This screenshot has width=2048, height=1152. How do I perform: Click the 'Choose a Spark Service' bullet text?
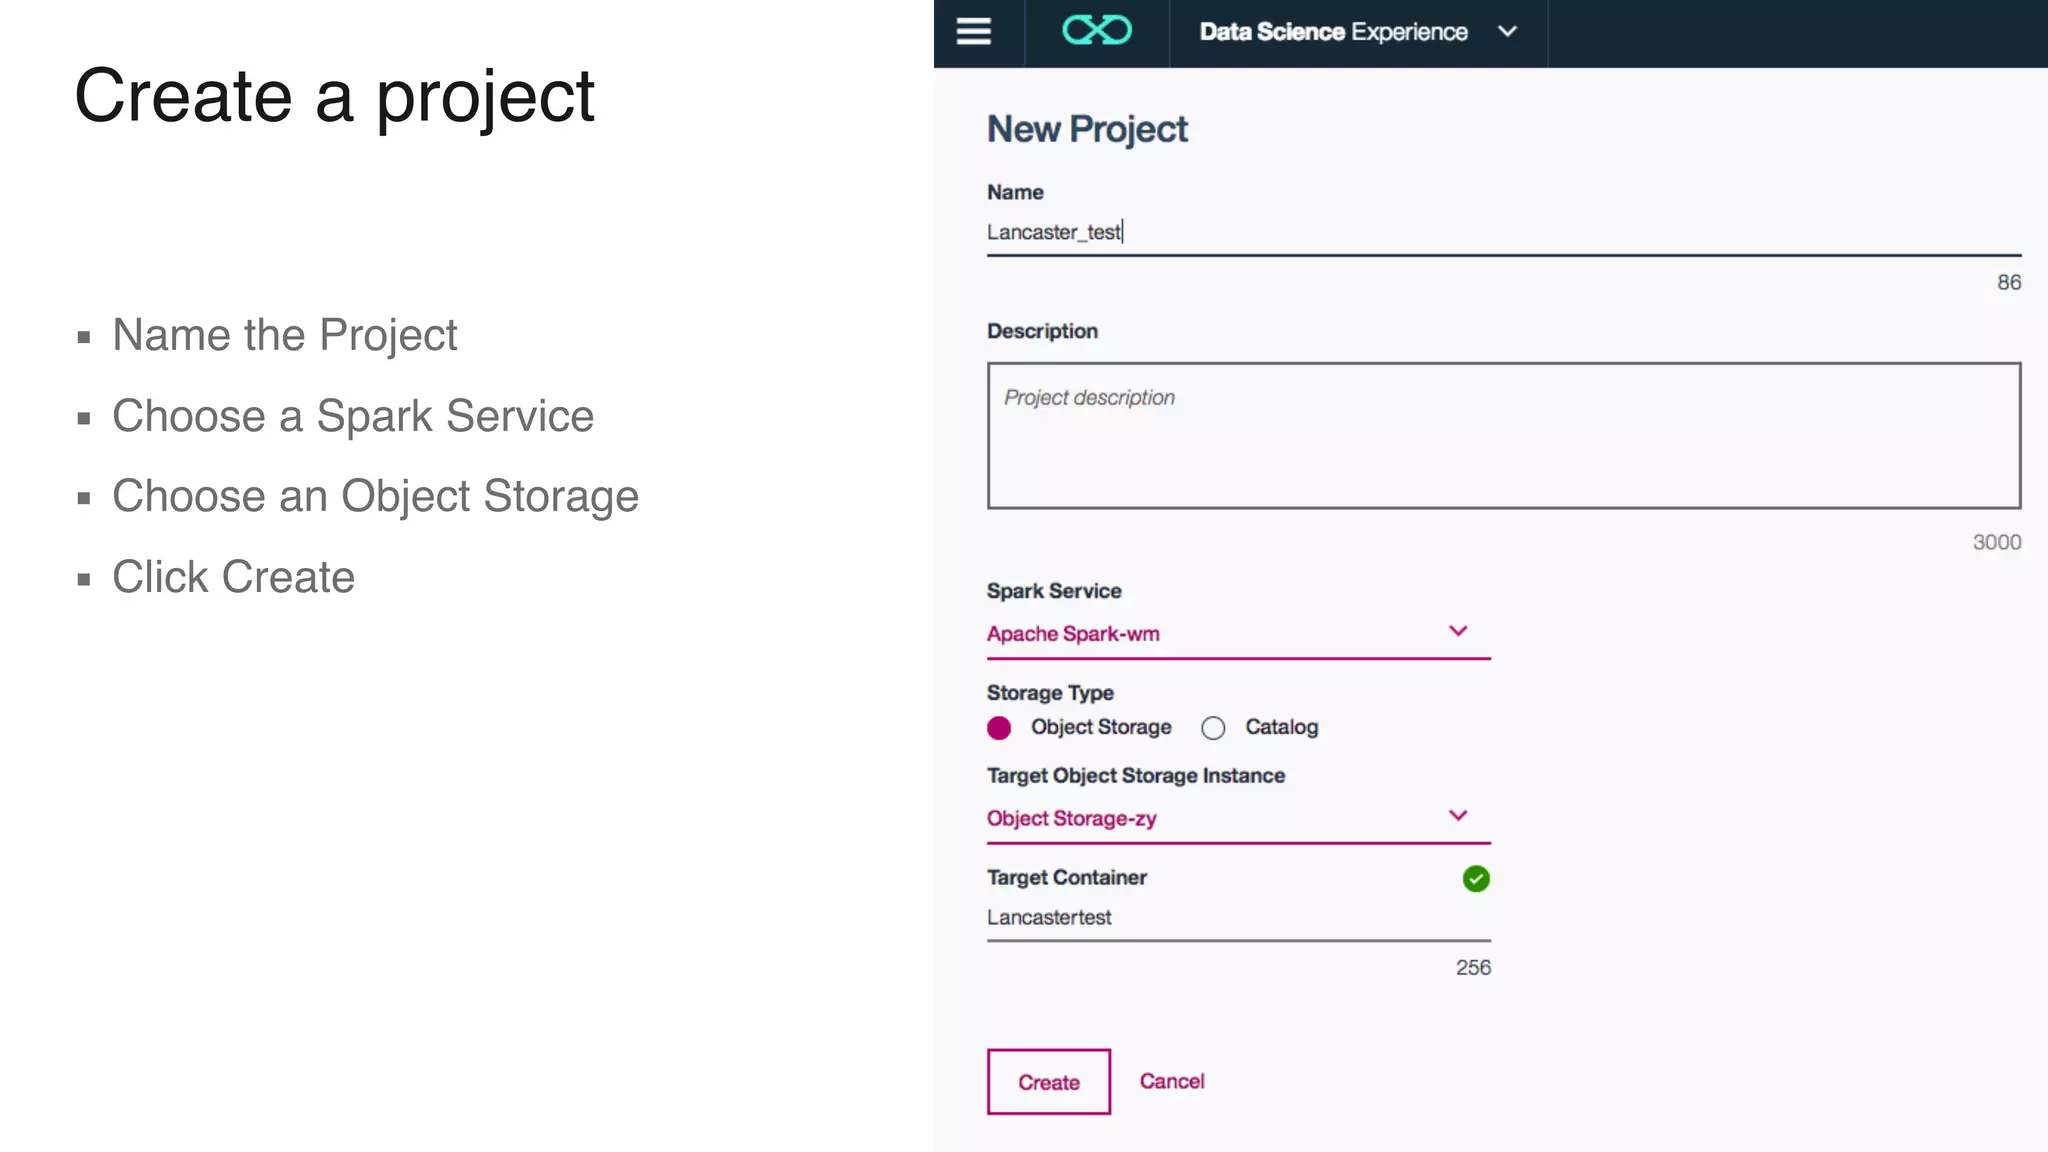coord(353,416)
